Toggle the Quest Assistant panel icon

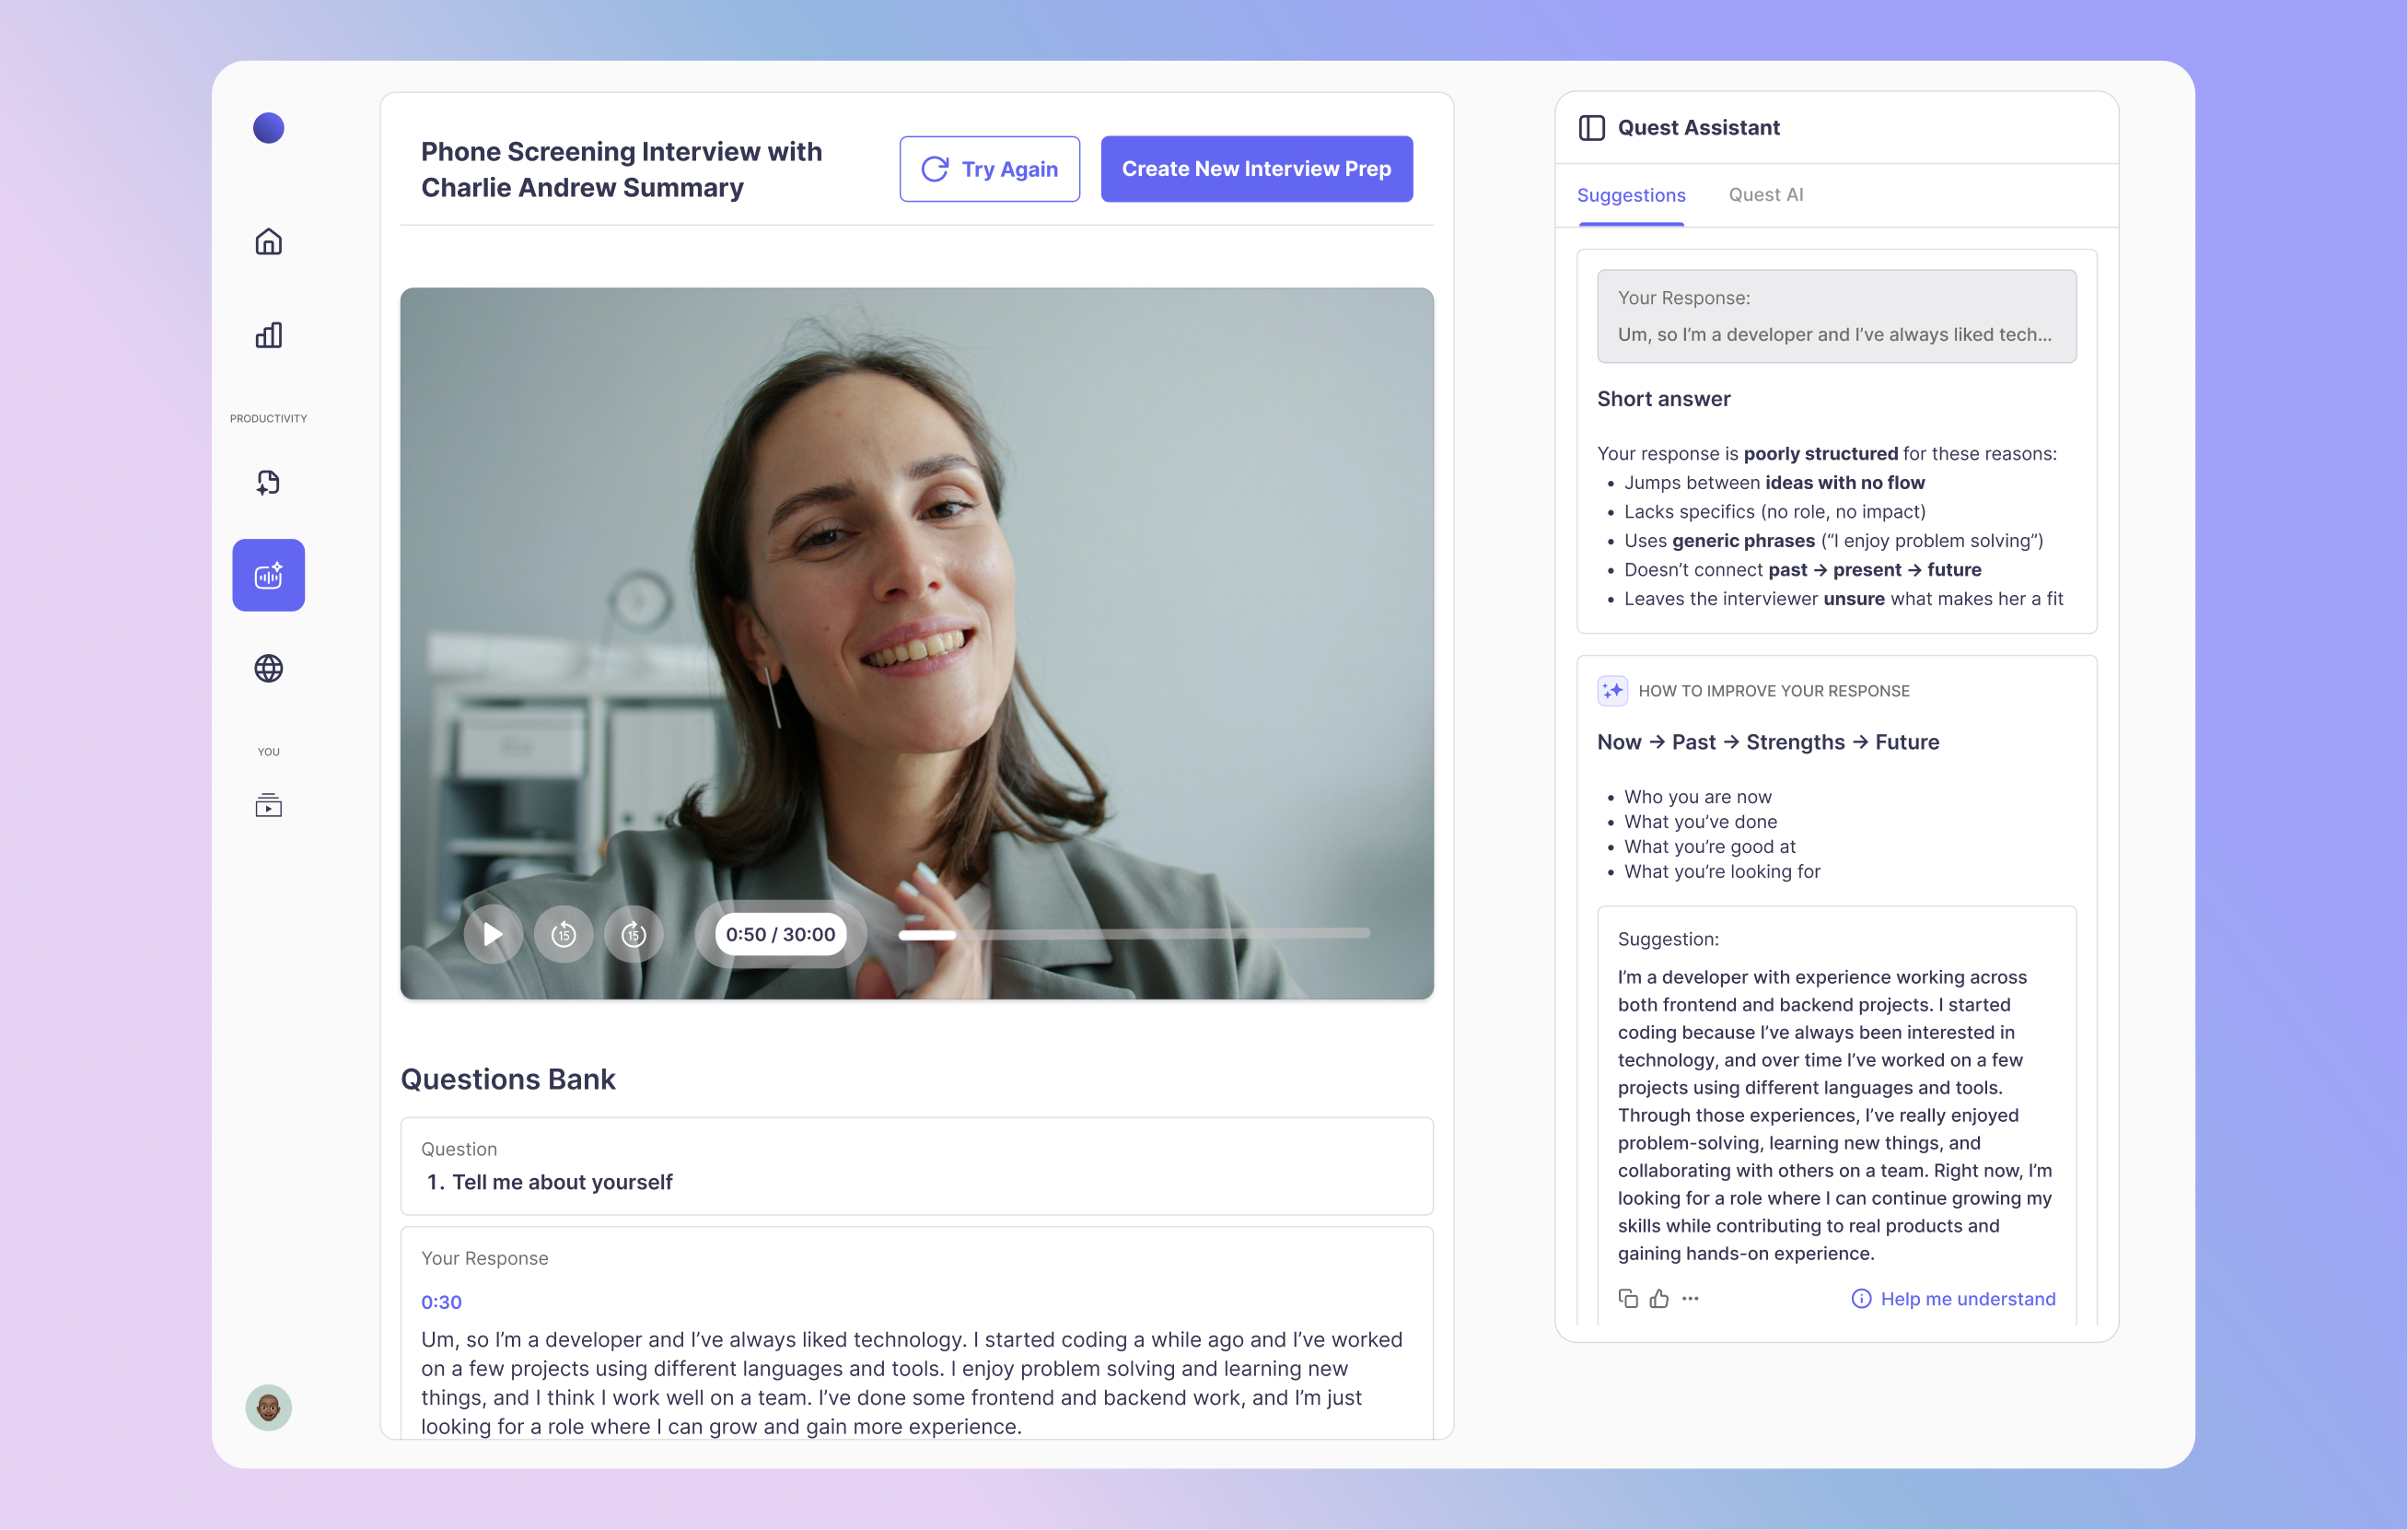coord(1592,128)
